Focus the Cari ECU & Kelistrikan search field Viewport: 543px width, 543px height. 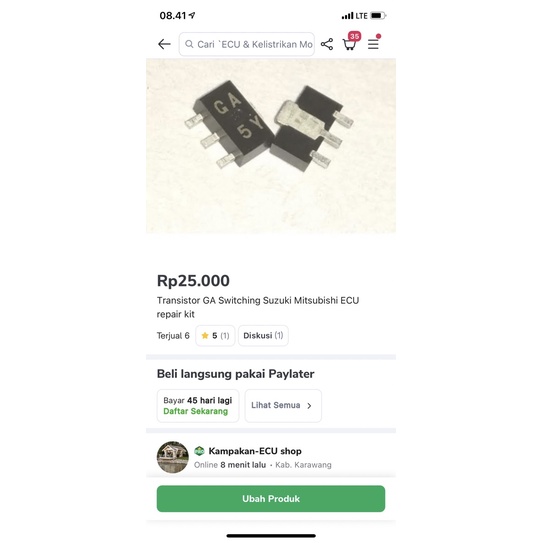[247, 44]
